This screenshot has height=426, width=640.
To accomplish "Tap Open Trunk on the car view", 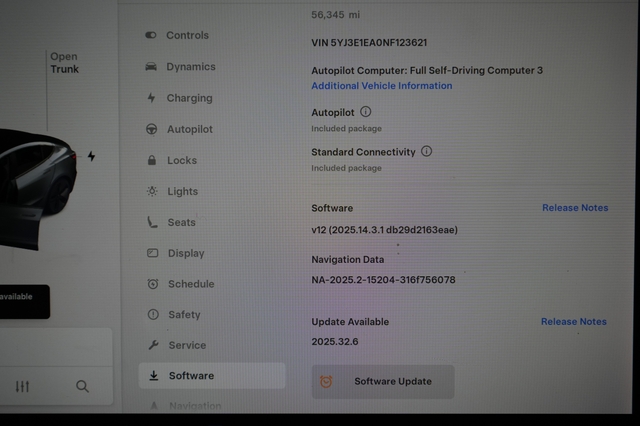I will click(64, 63).
